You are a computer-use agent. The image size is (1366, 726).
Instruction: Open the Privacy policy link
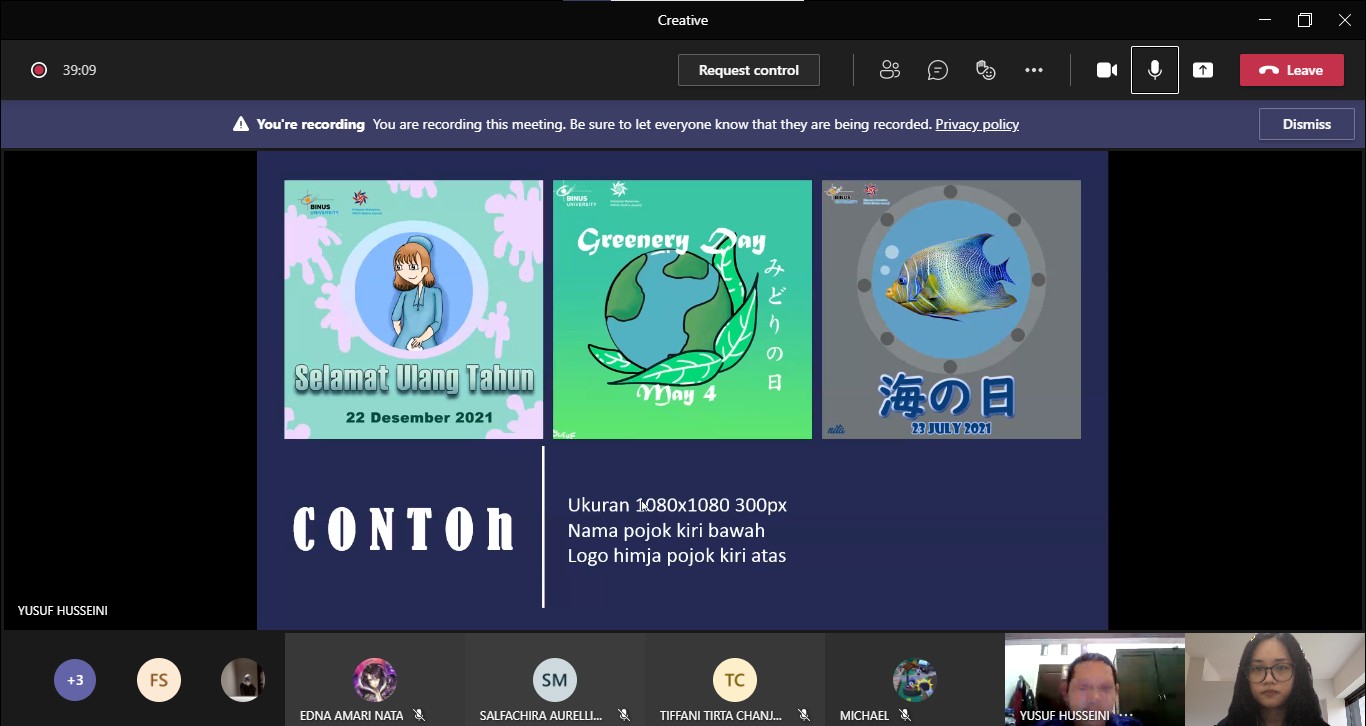point(976,125)
